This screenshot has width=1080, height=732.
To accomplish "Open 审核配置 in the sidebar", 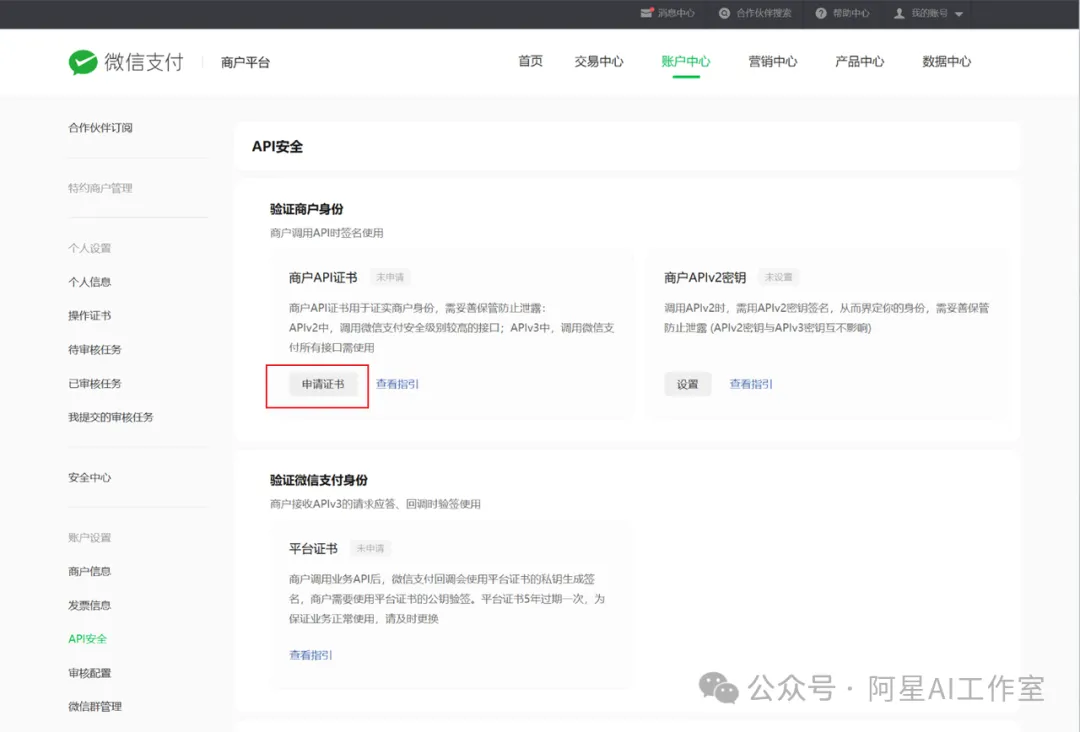I will [x=90, y=672].
